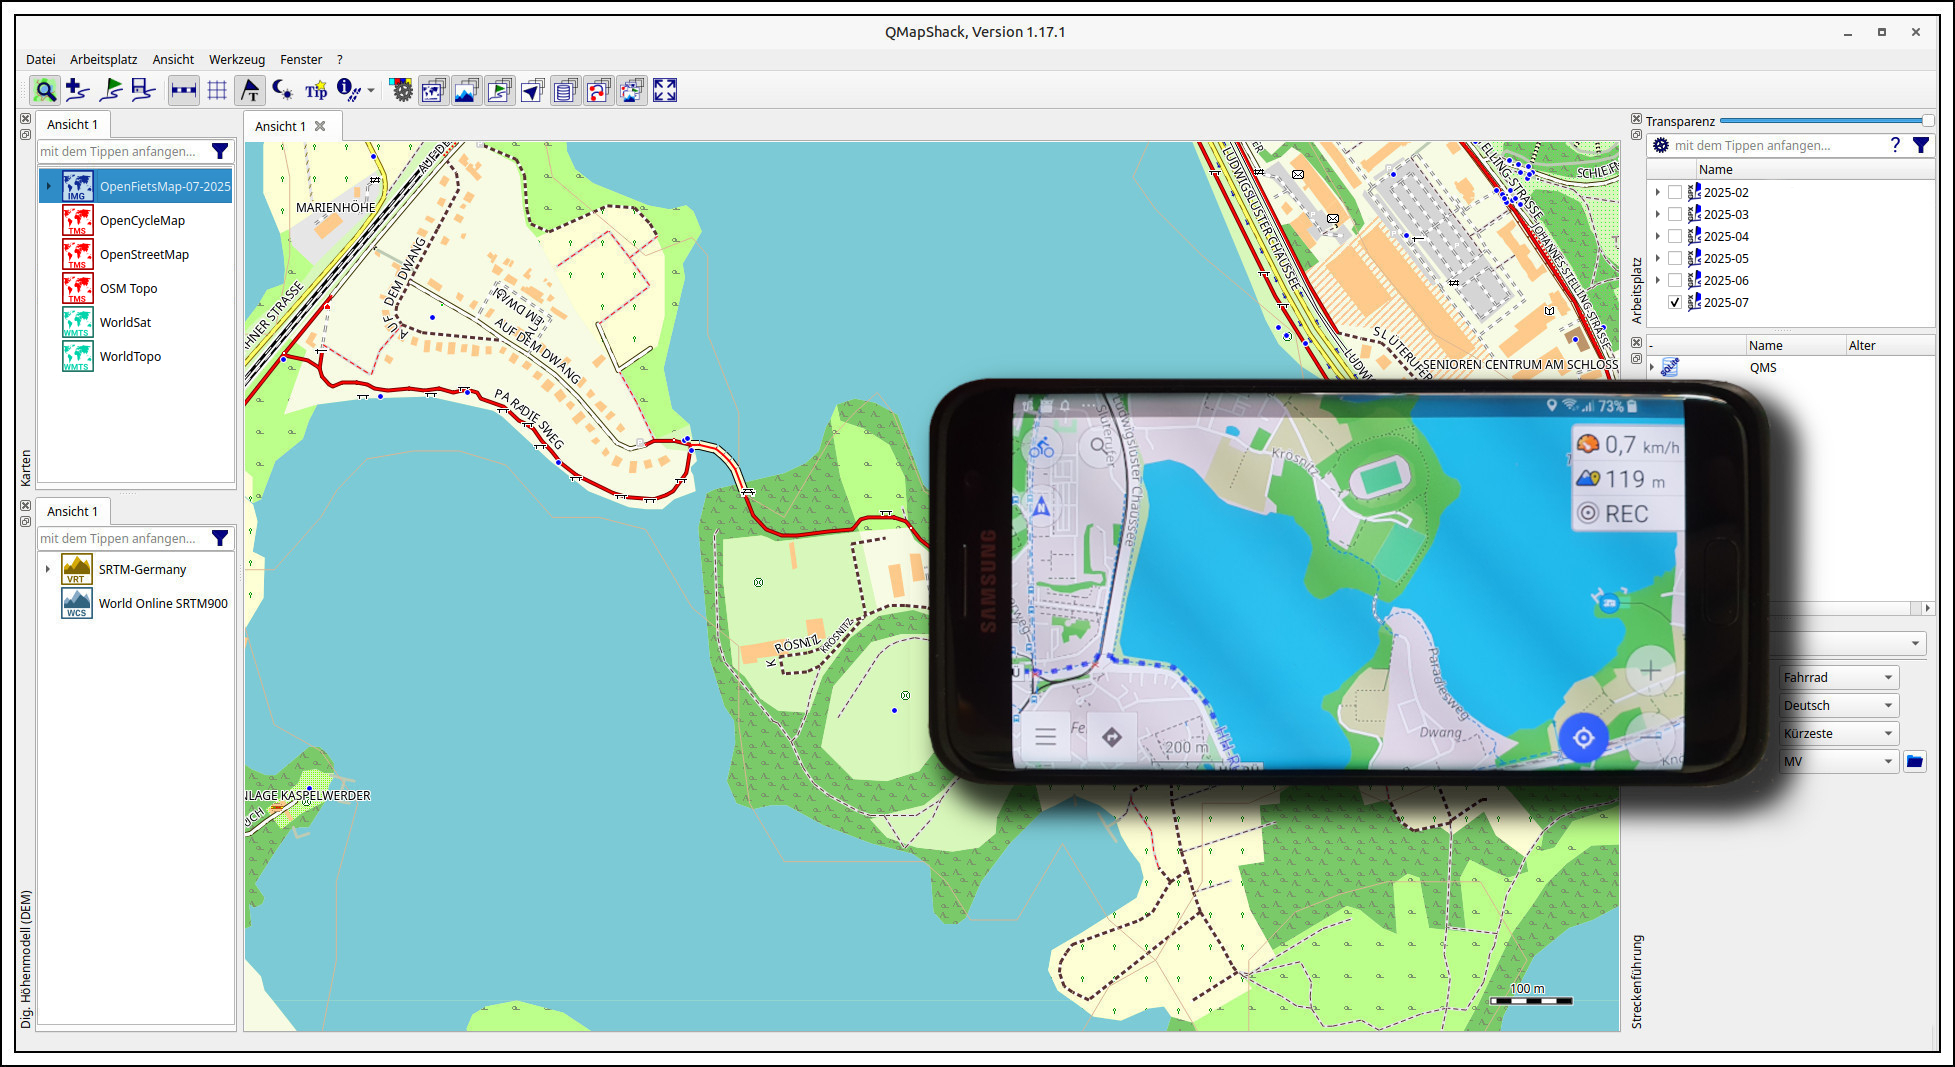Expand the 2025-06 project tree item
The height and width of the screenshot is (1067, 1955).
pos(1657,280)
